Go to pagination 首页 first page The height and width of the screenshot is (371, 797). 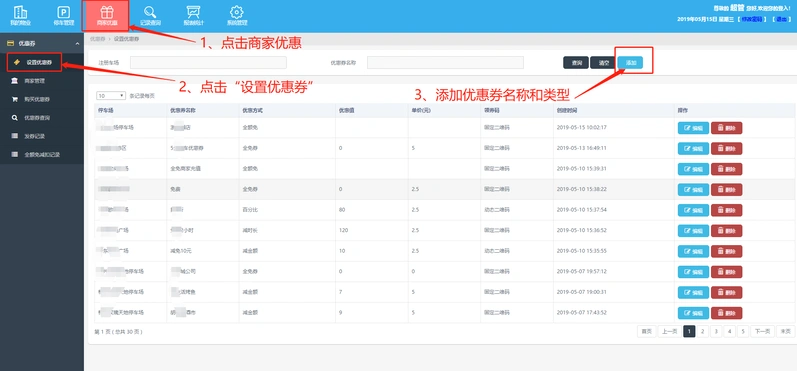647,331
